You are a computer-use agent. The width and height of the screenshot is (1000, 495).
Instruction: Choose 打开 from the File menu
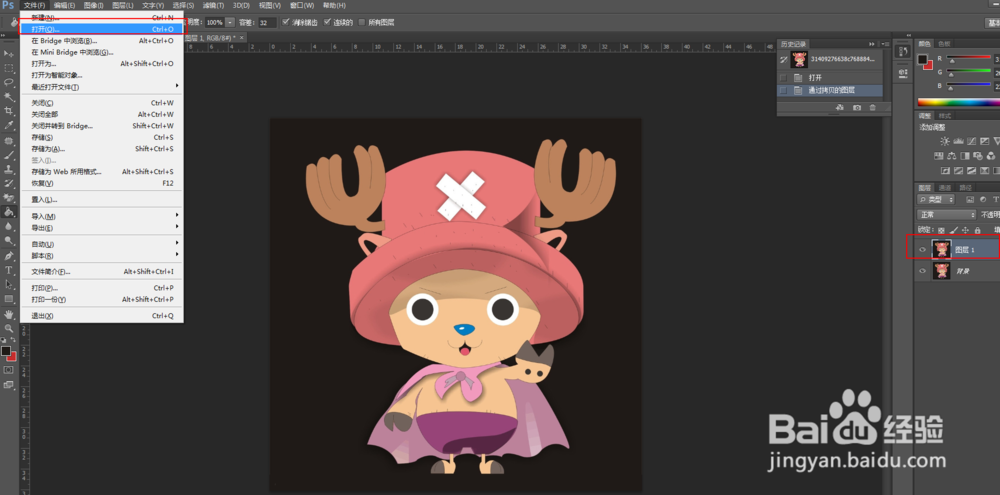pyautogui.click(x=102, y=29)
